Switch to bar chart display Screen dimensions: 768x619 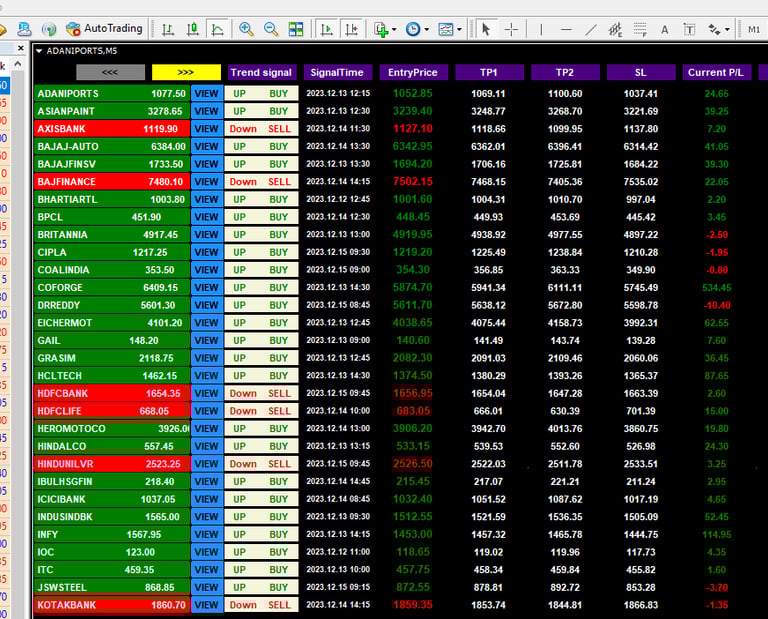click(168, 29)
